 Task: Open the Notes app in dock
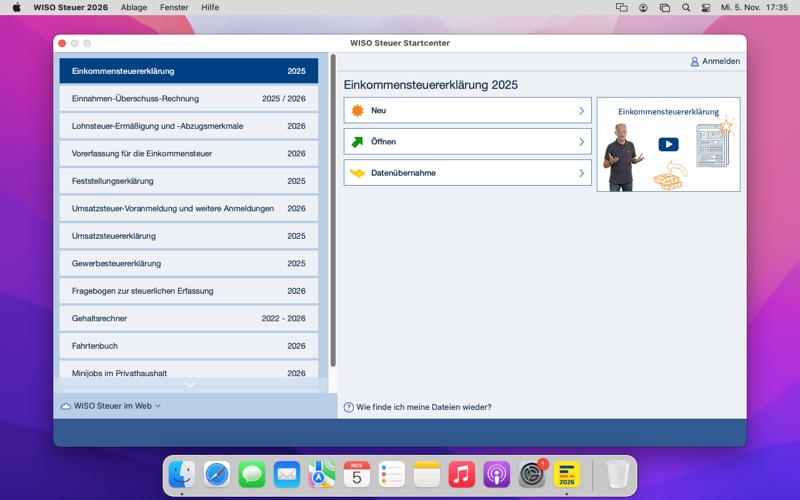(x=427, y=474)
